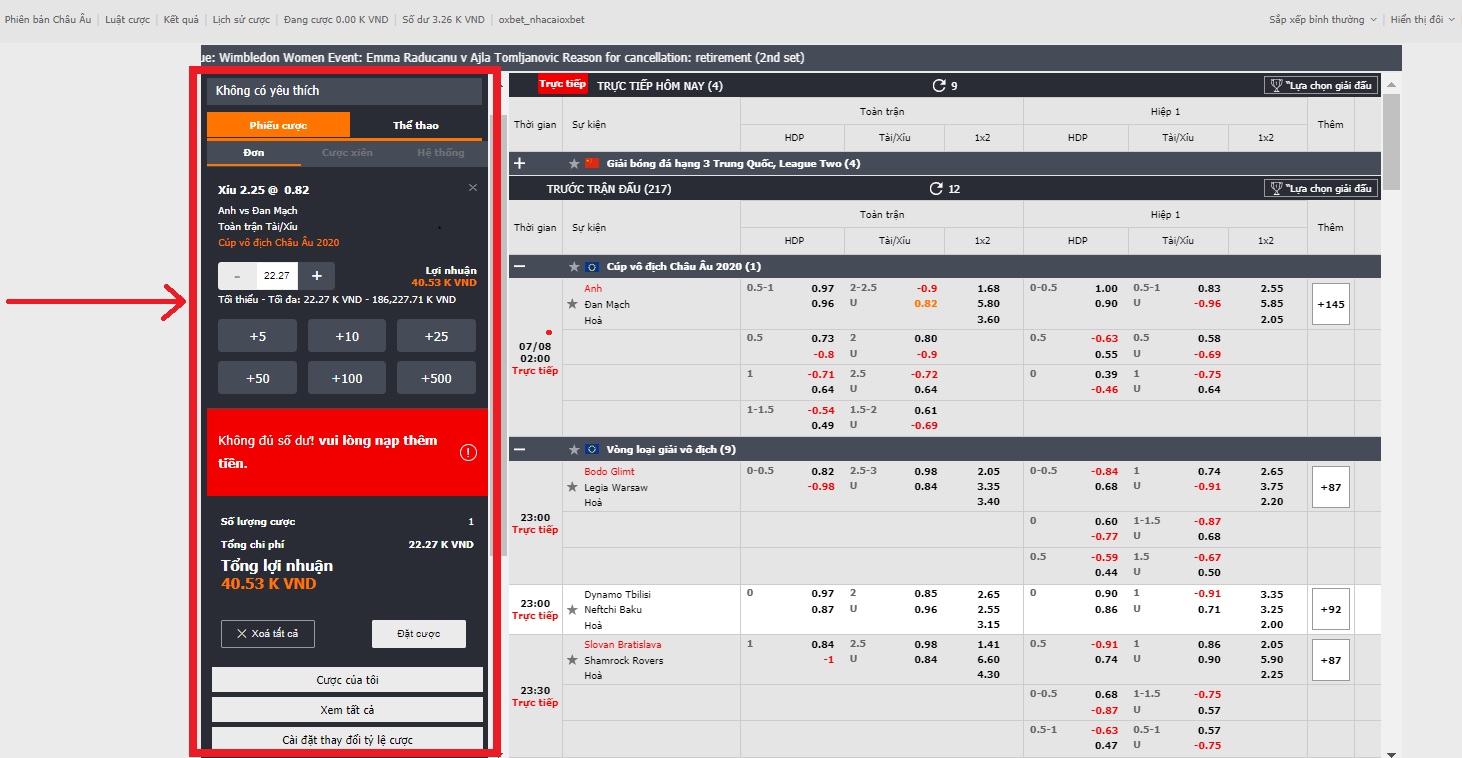This screenshot has width=1462, height=758.
Task: Remove the Xỉu 2.25 bet slip entry
Action: [x=473, y=188]
